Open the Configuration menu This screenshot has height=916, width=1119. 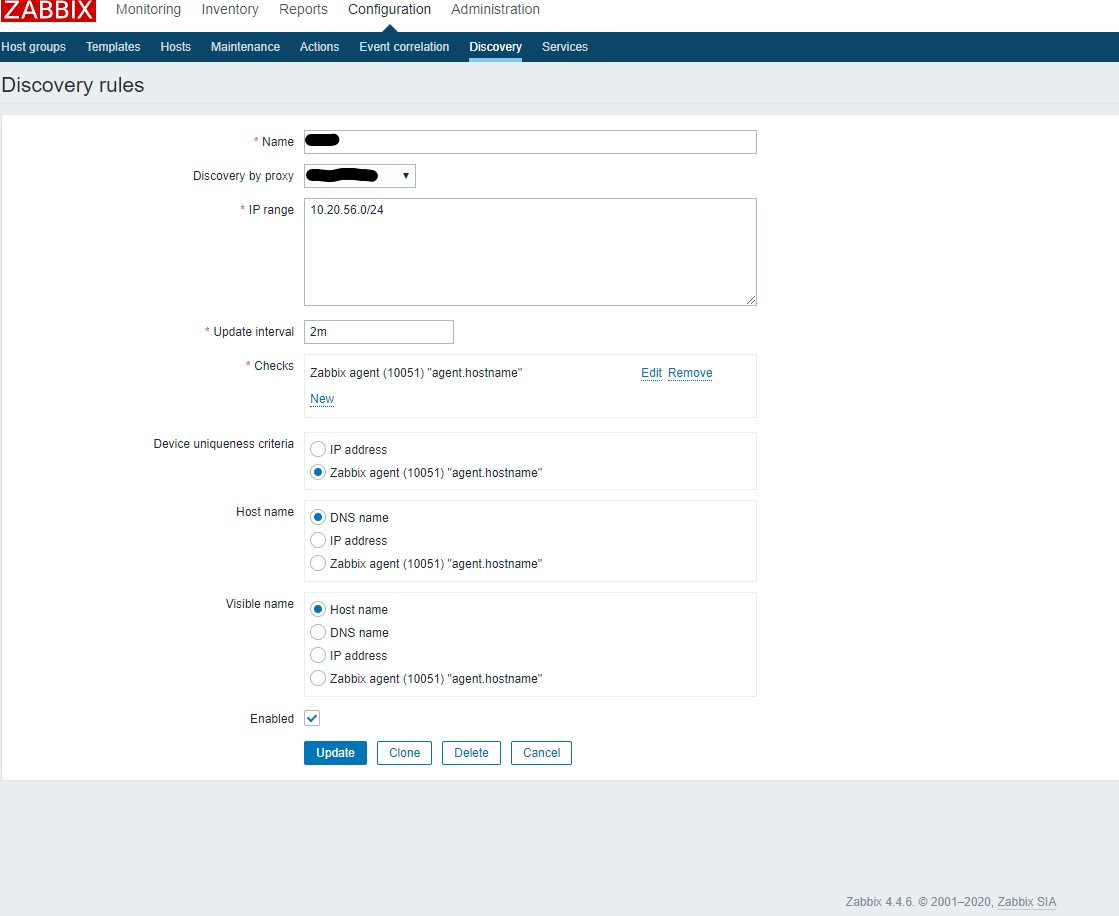[x=390, y=9]
